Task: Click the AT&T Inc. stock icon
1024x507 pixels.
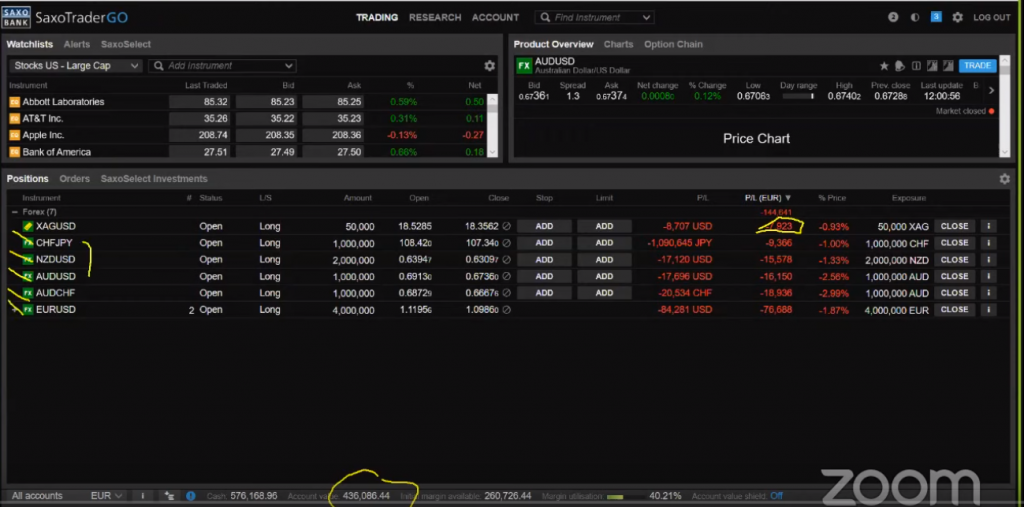Action: (x=14, y=119)
